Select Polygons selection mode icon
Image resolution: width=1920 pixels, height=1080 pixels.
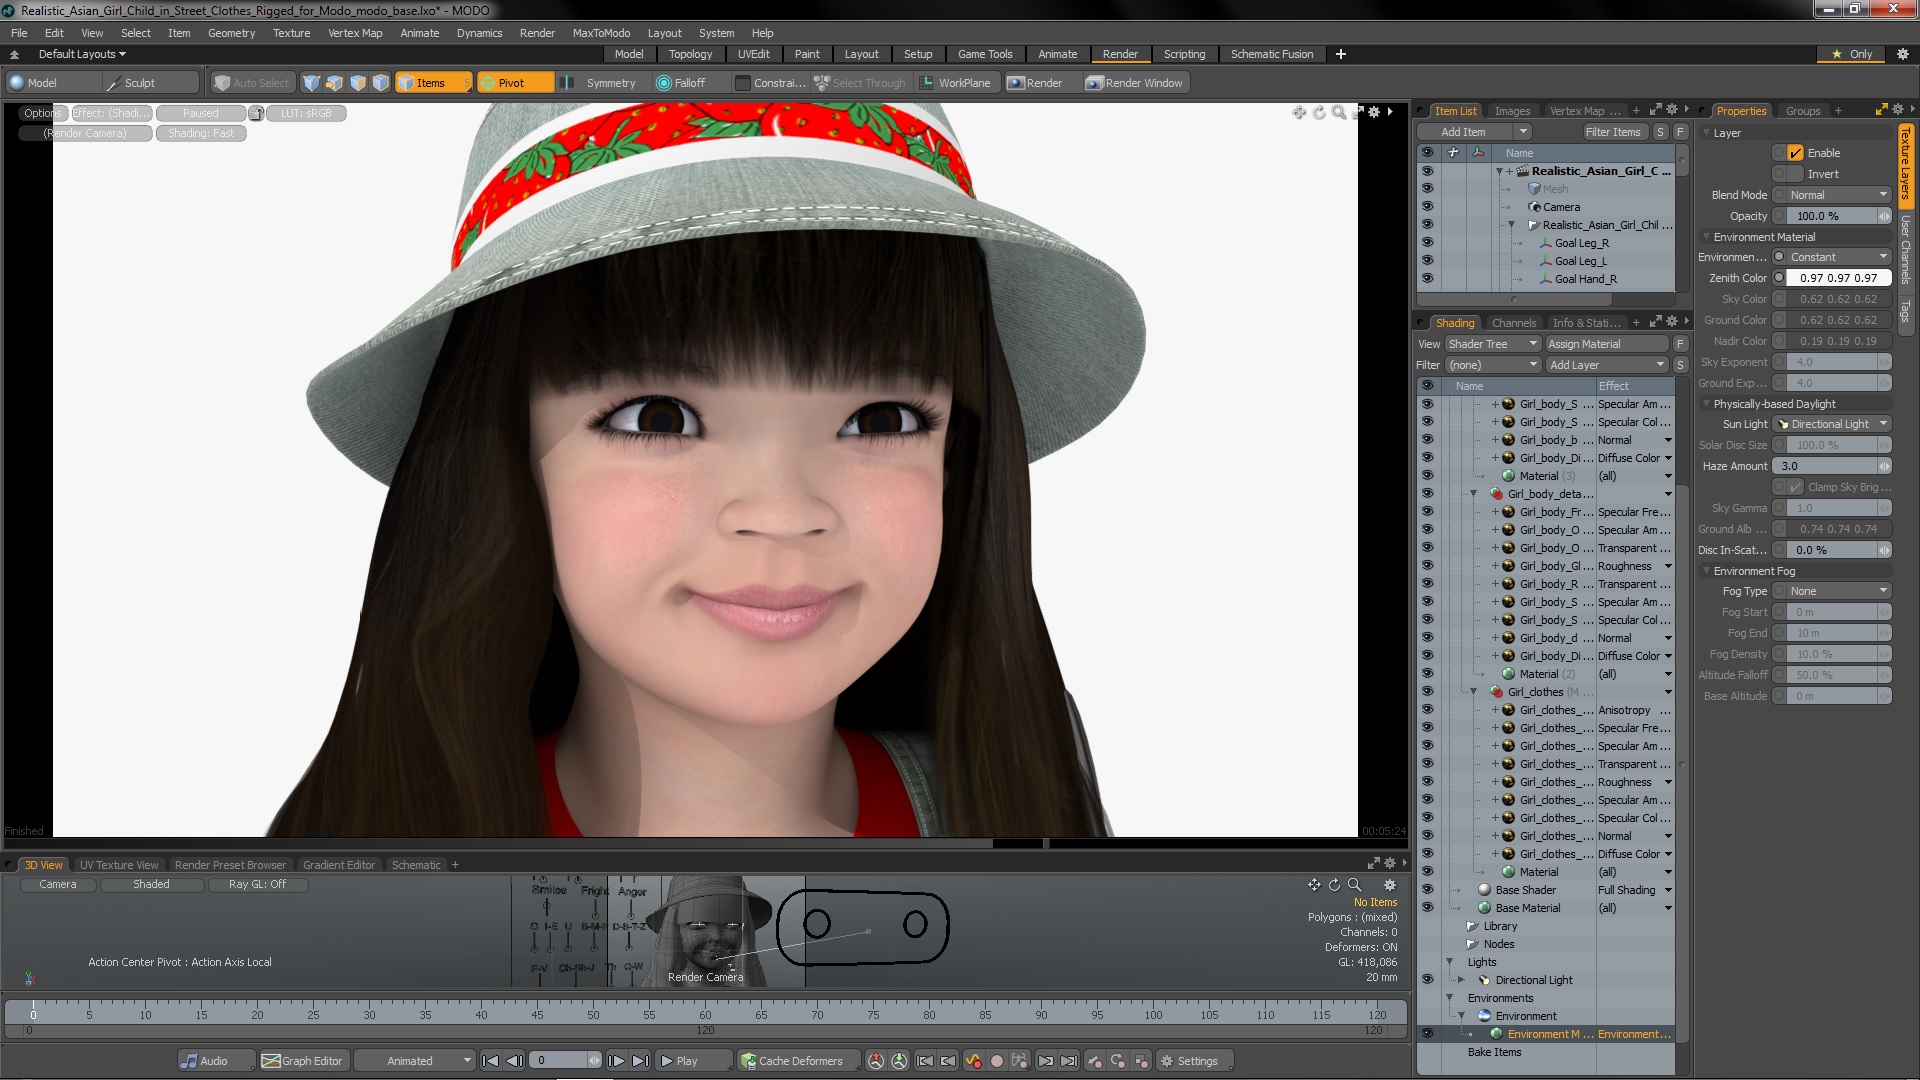pos(358,83)
